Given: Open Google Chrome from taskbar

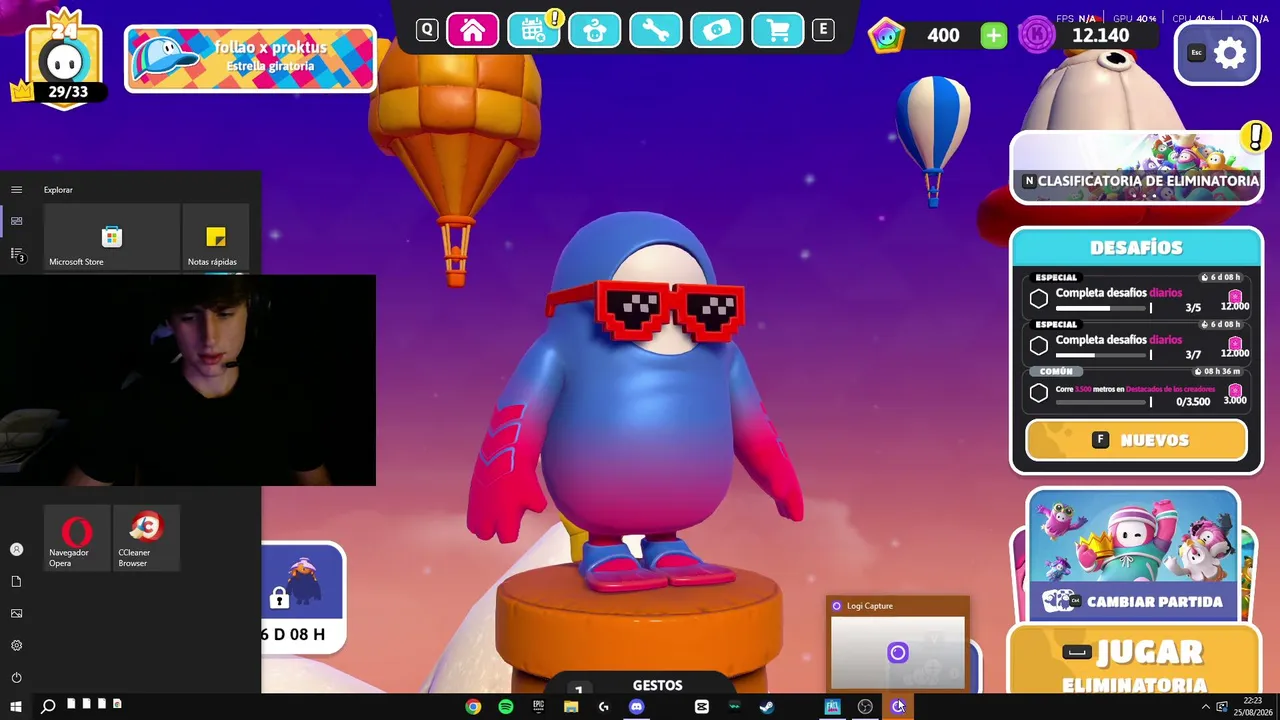Looking at the screenshot, I should pos(473,707).
